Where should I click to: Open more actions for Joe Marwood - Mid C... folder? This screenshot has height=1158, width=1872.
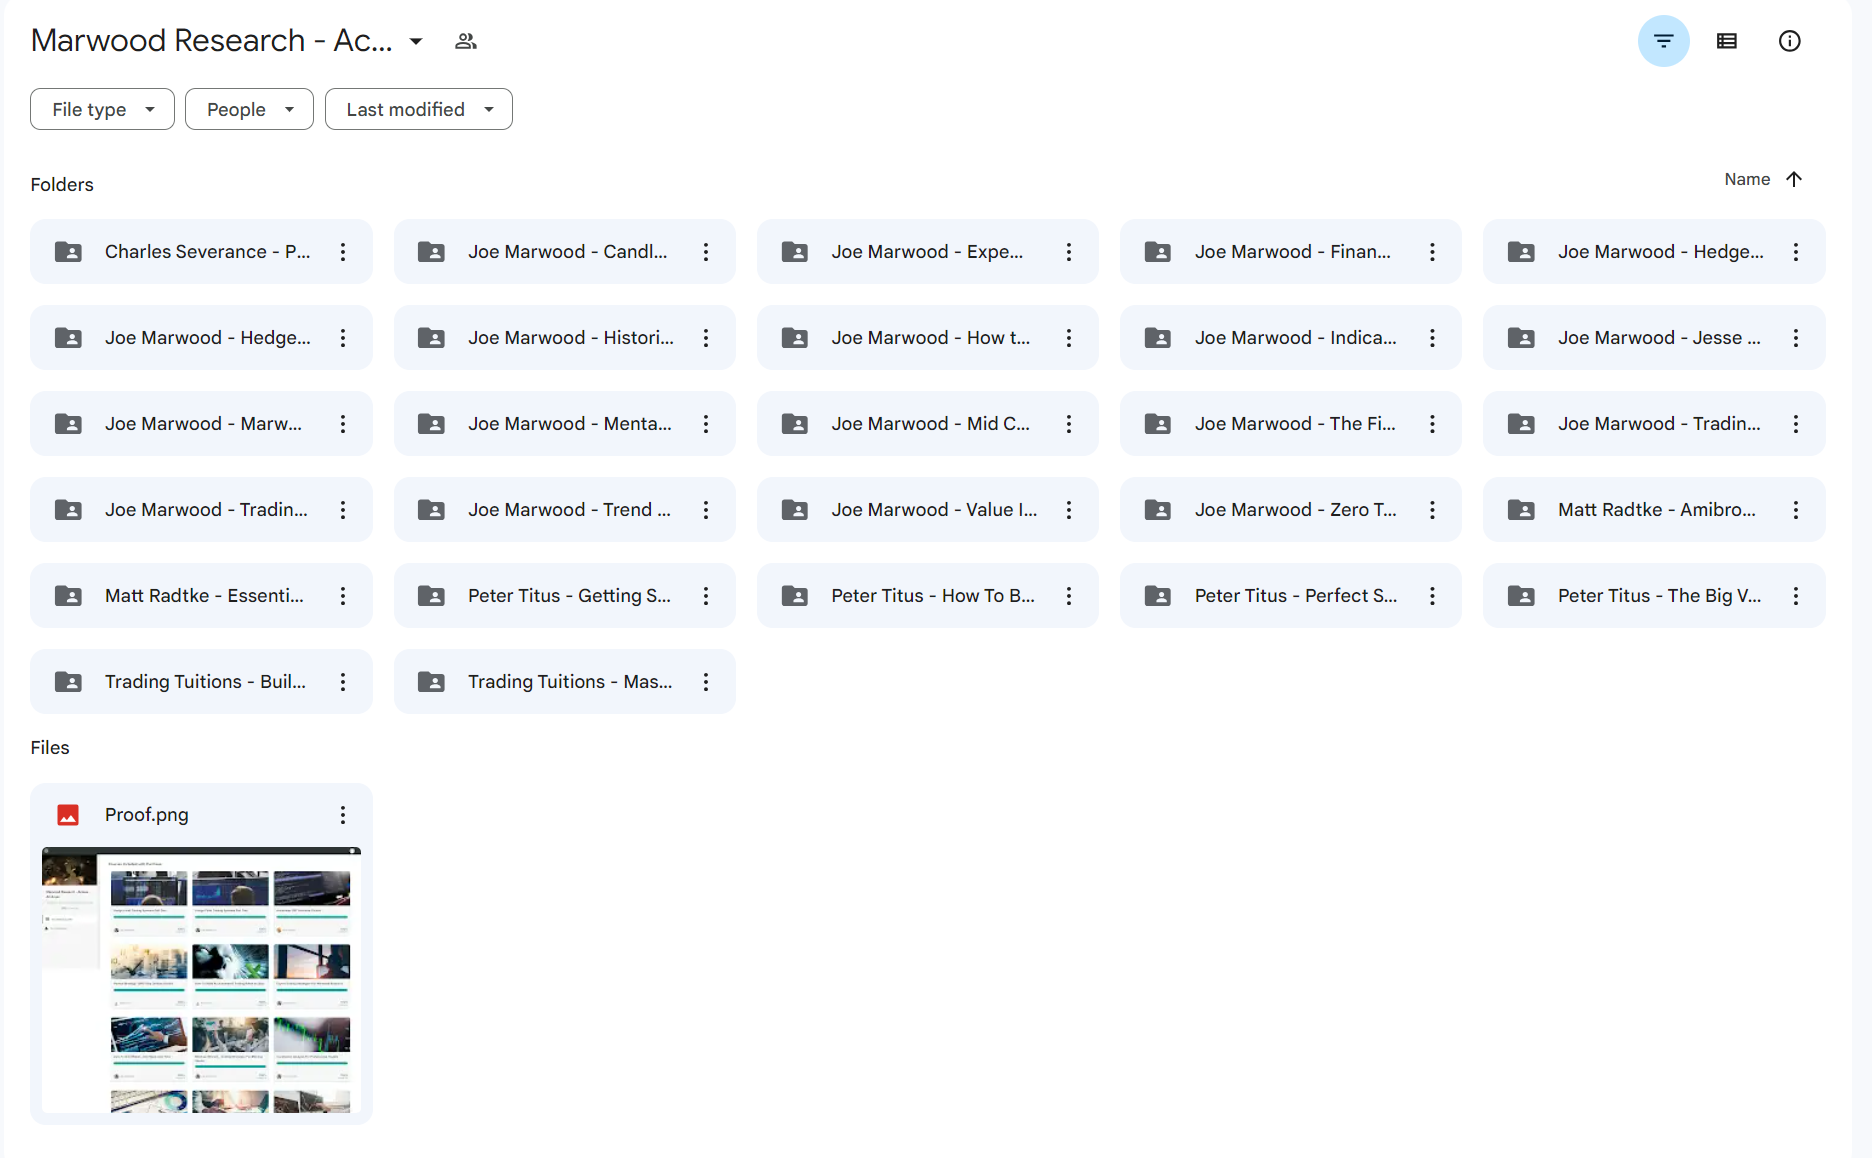pos(1069,424)
